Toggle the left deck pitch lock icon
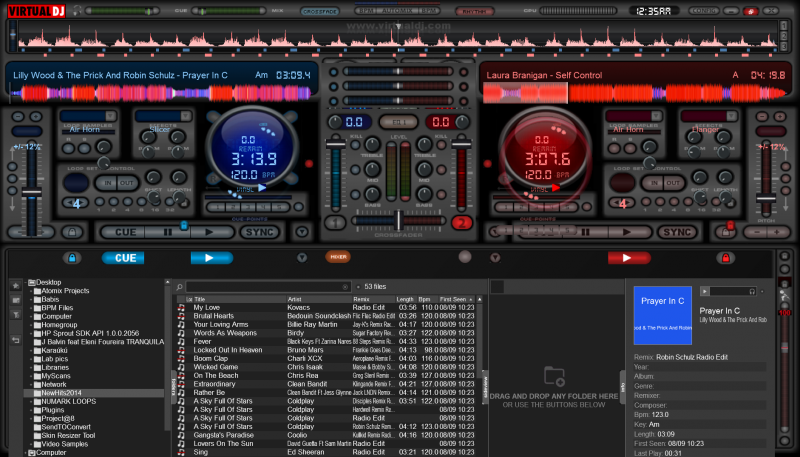This screenshot has width=800, height=457. tap(72, 232)
